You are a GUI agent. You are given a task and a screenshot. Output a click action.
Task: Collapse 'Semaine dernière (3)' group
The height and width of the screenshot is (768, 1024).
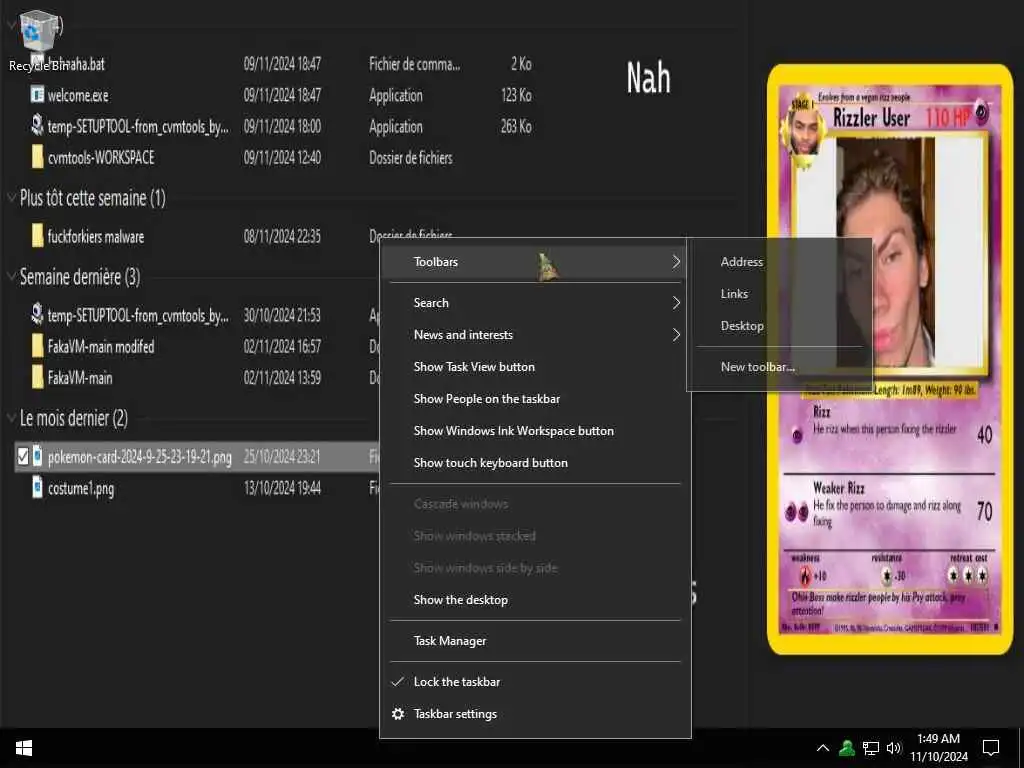tap(11, 276)
